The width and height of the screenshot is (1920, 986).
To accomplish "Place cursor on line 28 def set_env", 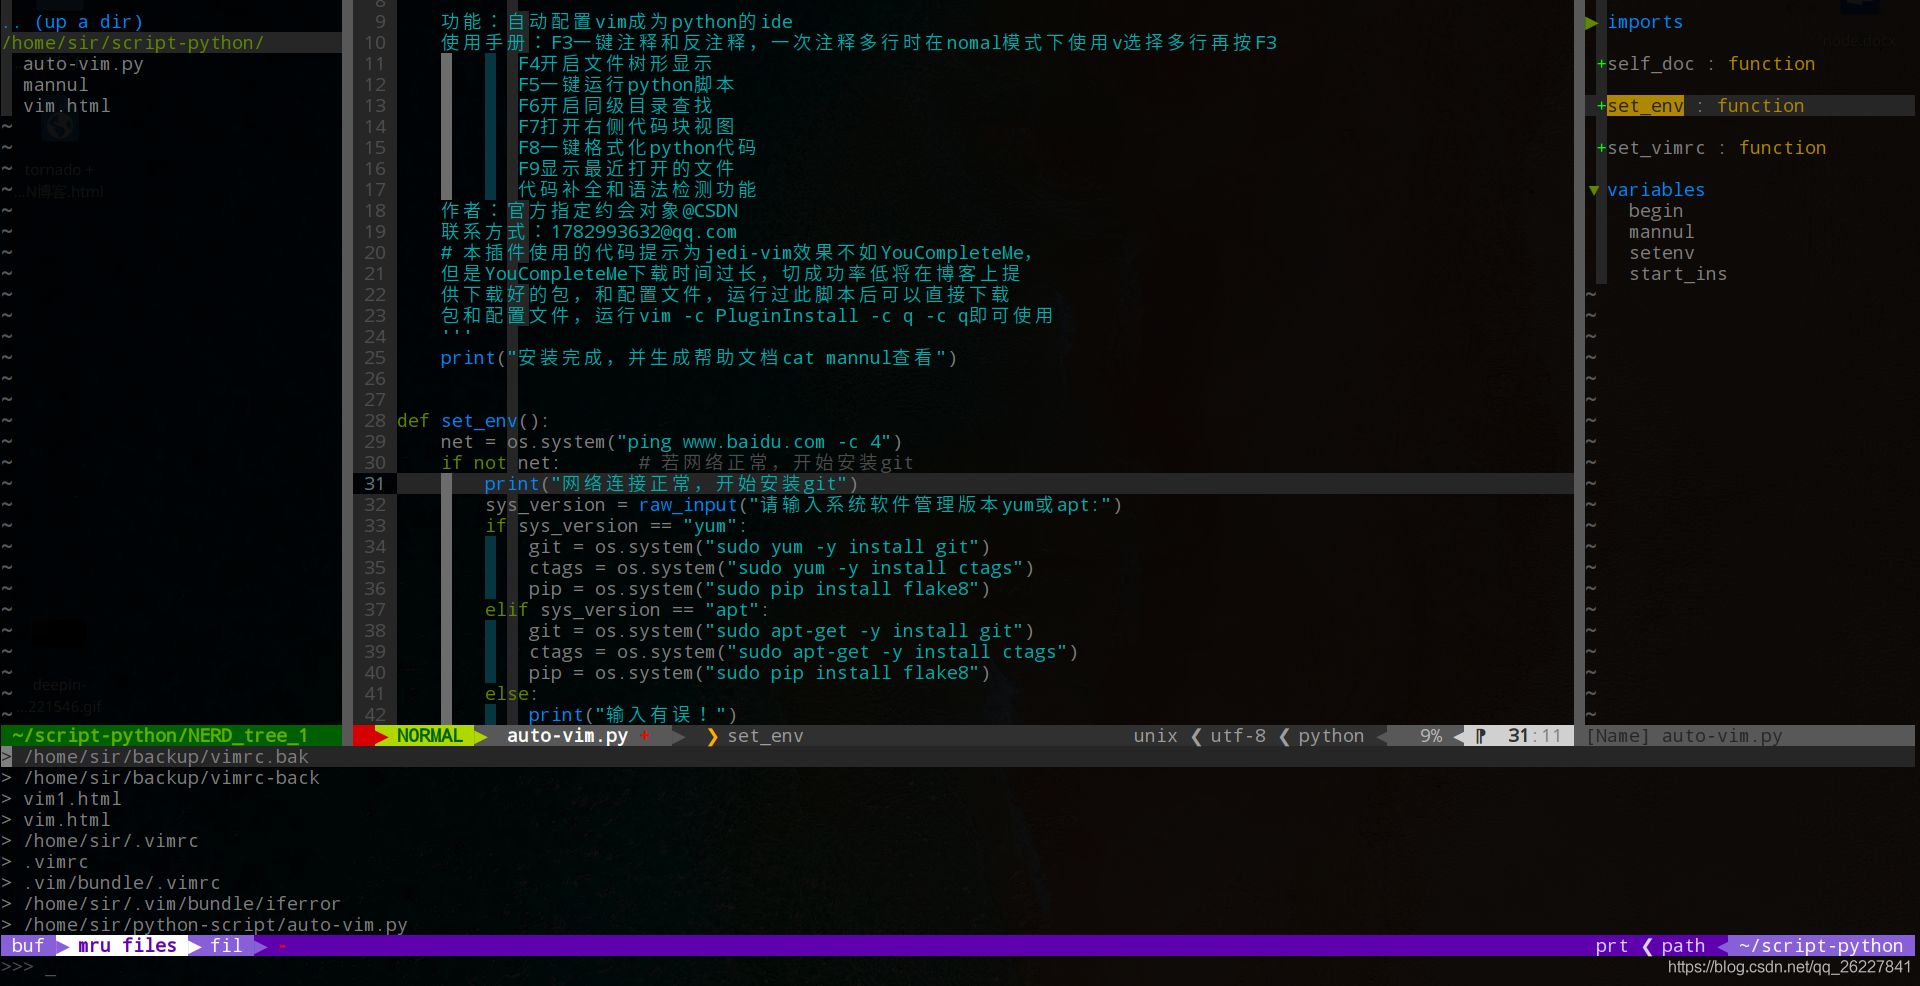I will coord(473,421).
